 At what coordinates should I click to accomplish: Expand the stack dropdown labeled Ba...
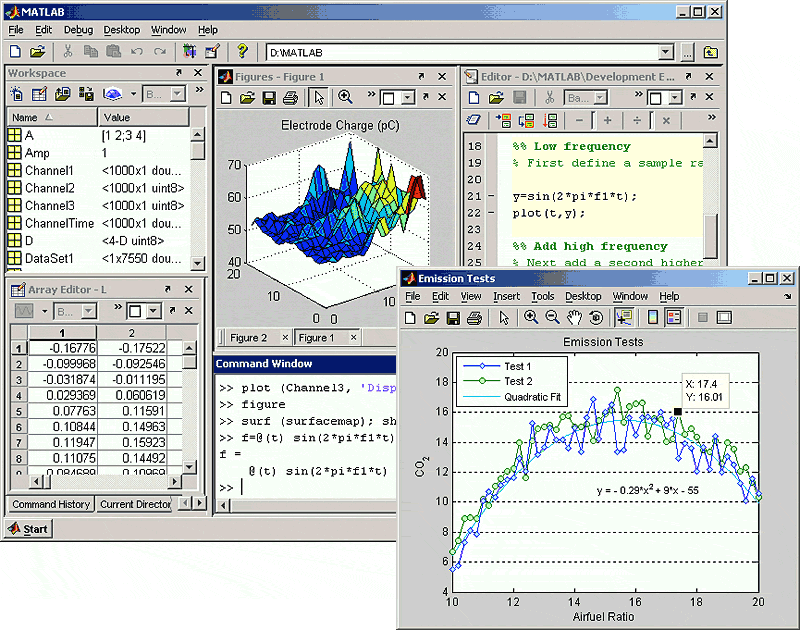pos(600,96)
